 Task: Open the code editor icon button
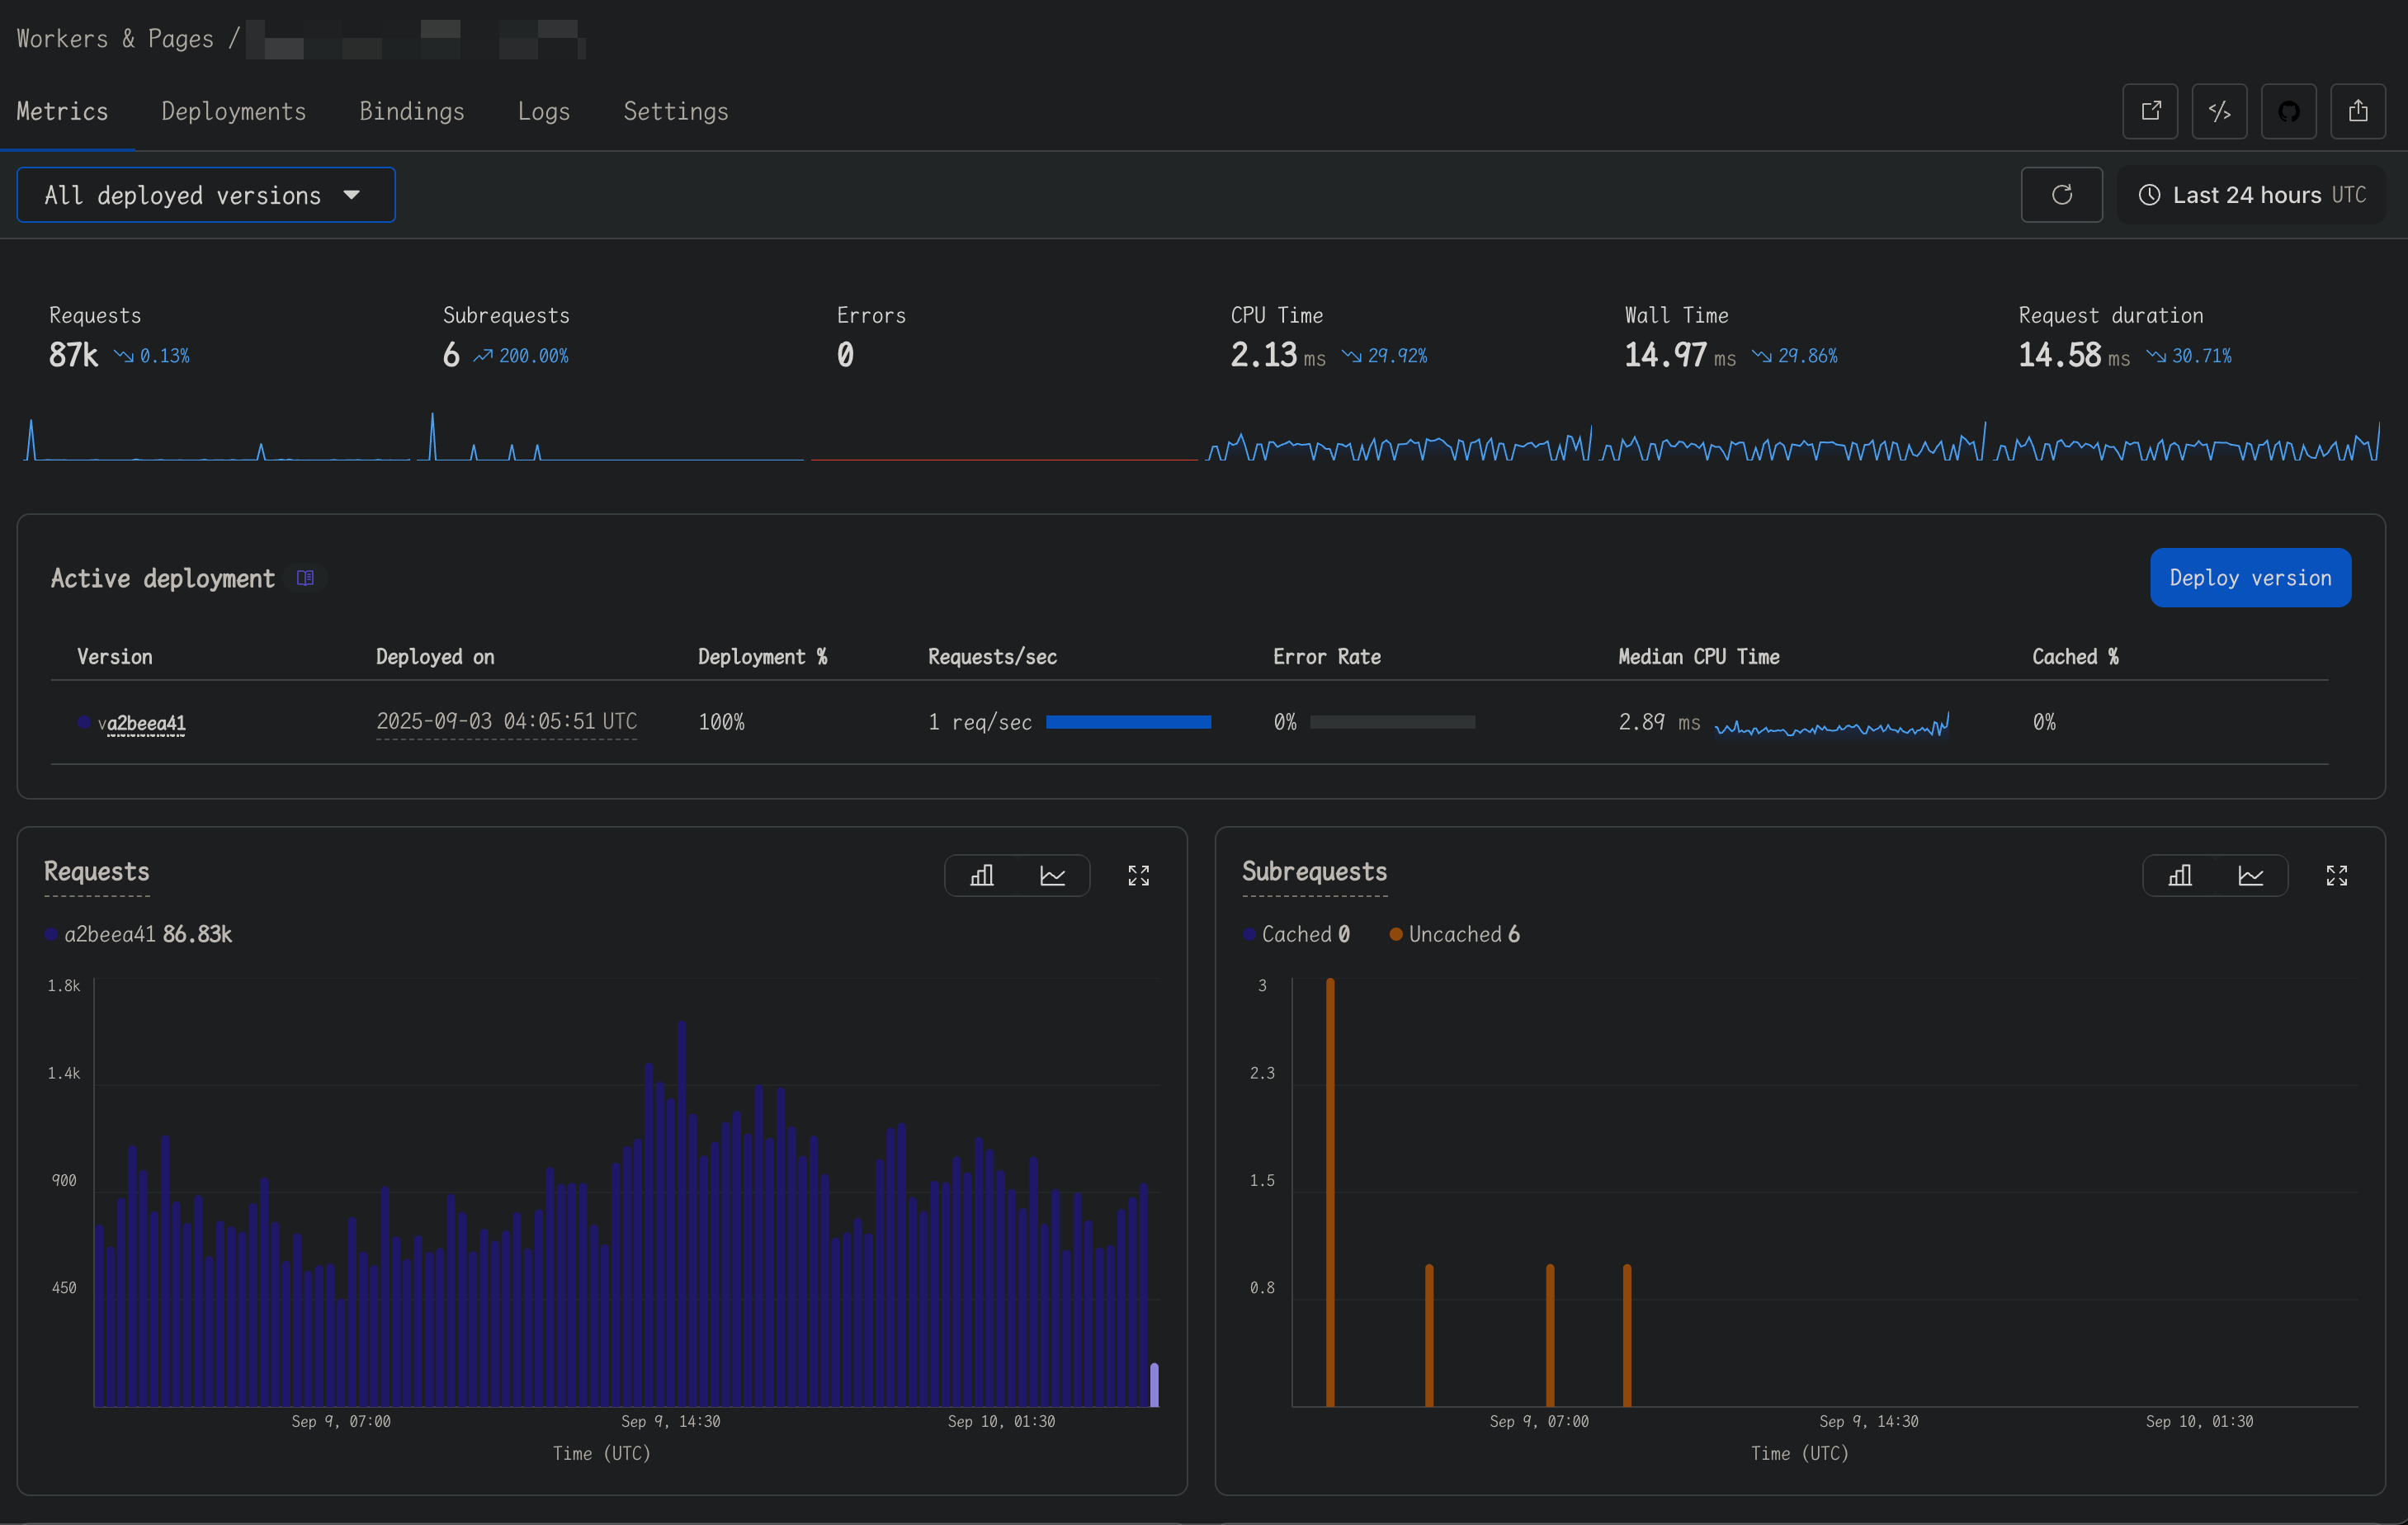[2219, 111]
